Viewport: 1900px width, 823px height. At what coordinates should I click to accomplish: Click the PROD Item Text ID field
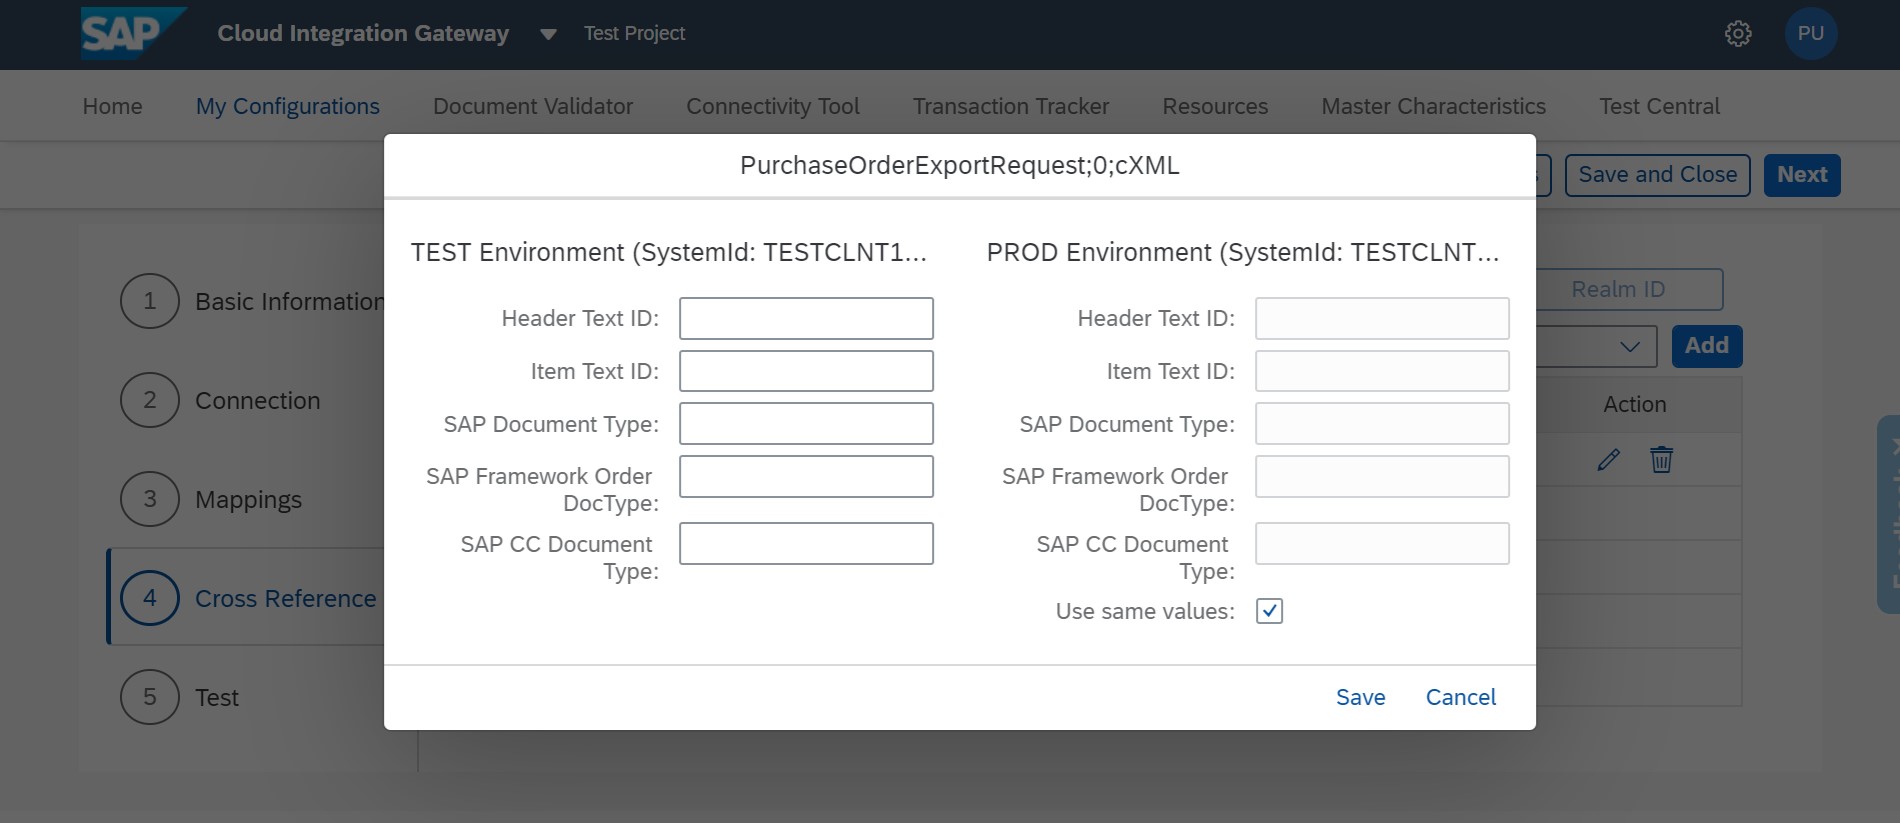click(1382, 371)
